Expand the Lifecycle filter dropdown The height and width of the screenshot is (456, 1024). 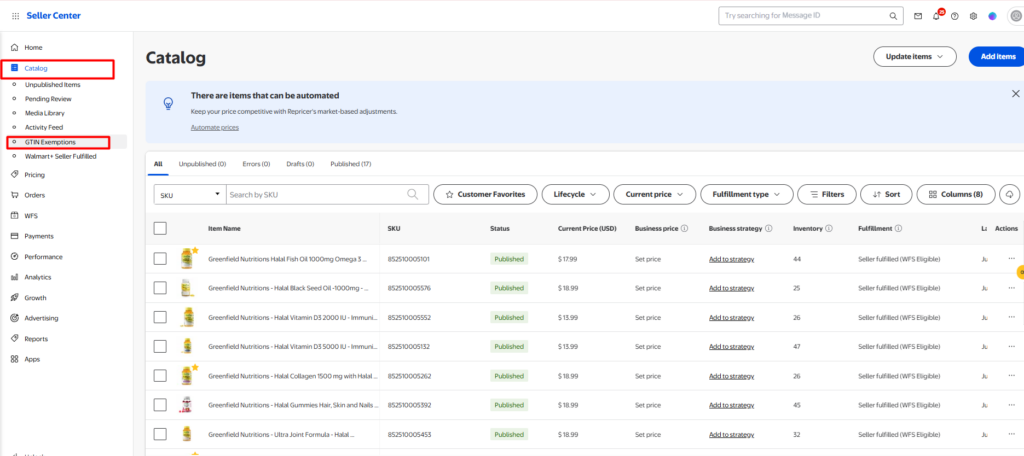point(575,194)
